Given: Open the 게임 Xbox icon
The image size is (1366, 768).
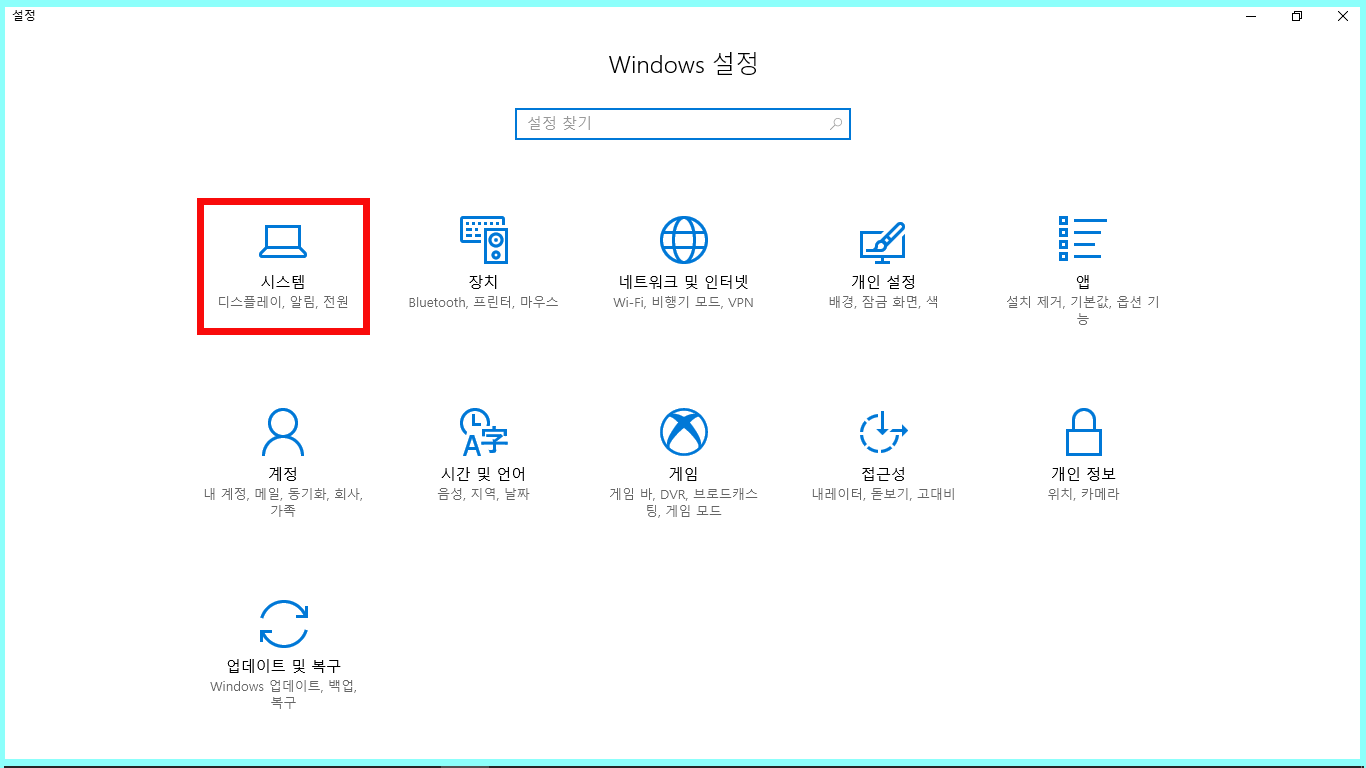Looking at the screenshot, I should [684, 432].
